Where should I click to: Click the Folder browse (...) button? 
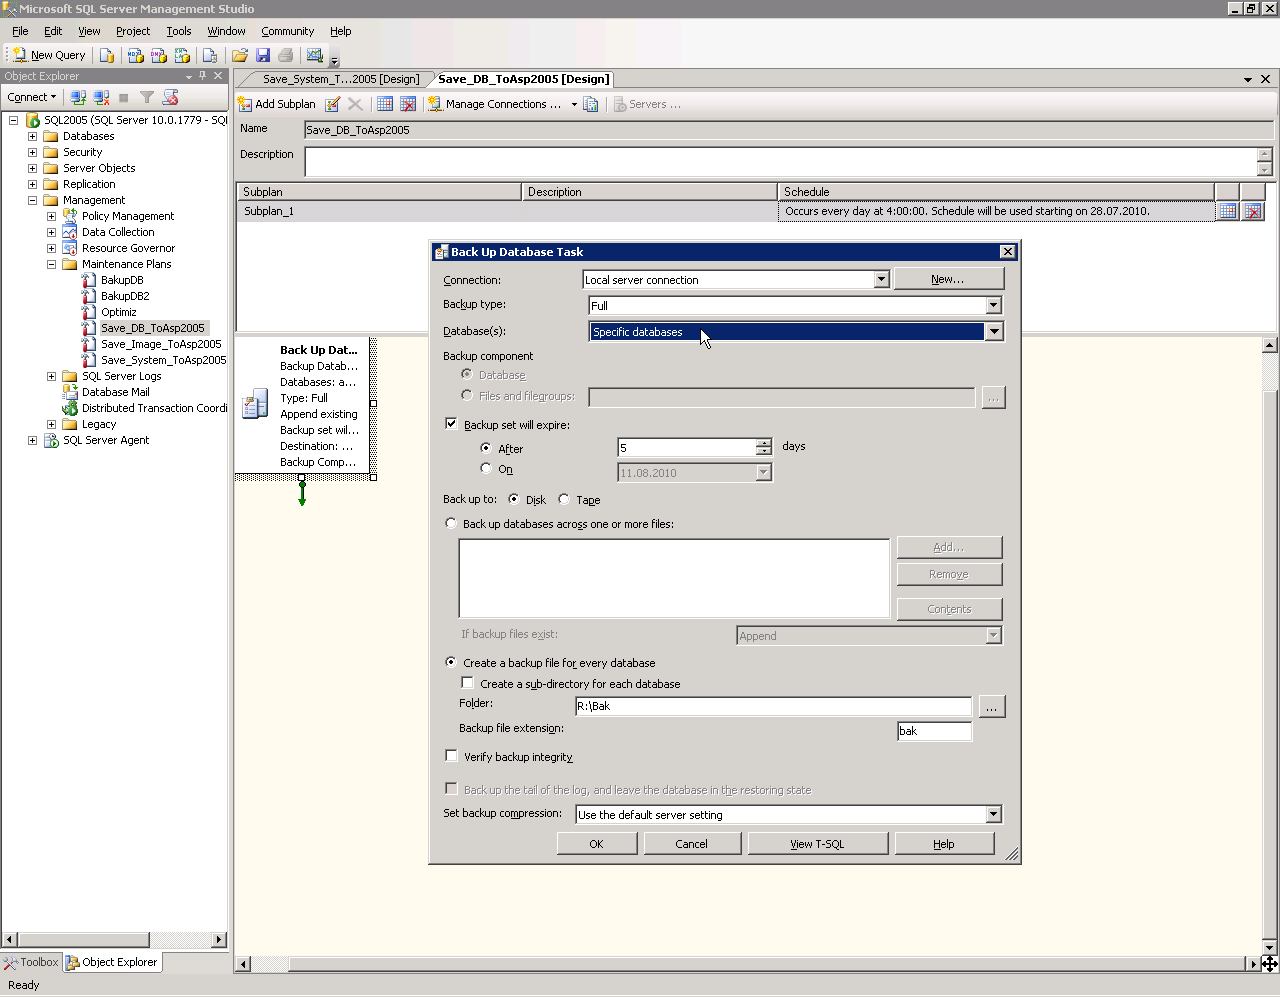tap(991, 707)
